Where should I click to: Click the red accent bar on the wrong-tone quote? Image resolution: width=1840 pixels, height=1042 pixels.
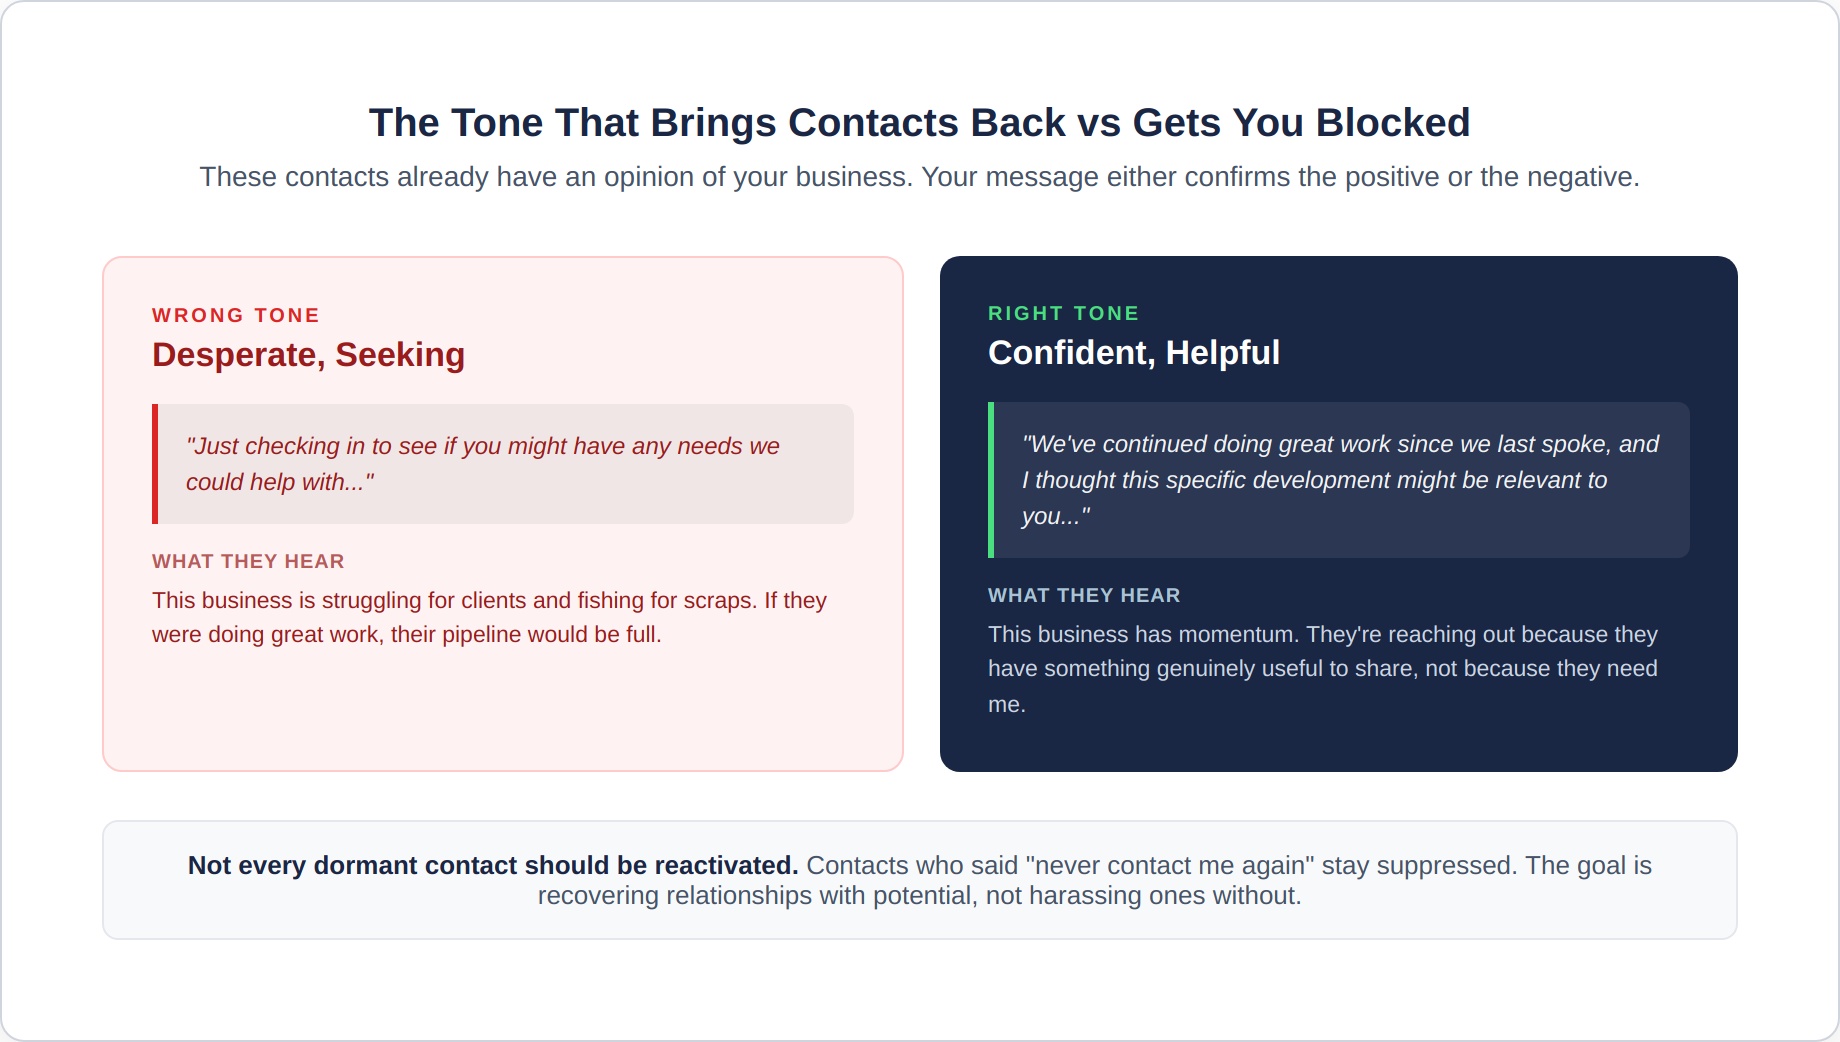point(155,464)
